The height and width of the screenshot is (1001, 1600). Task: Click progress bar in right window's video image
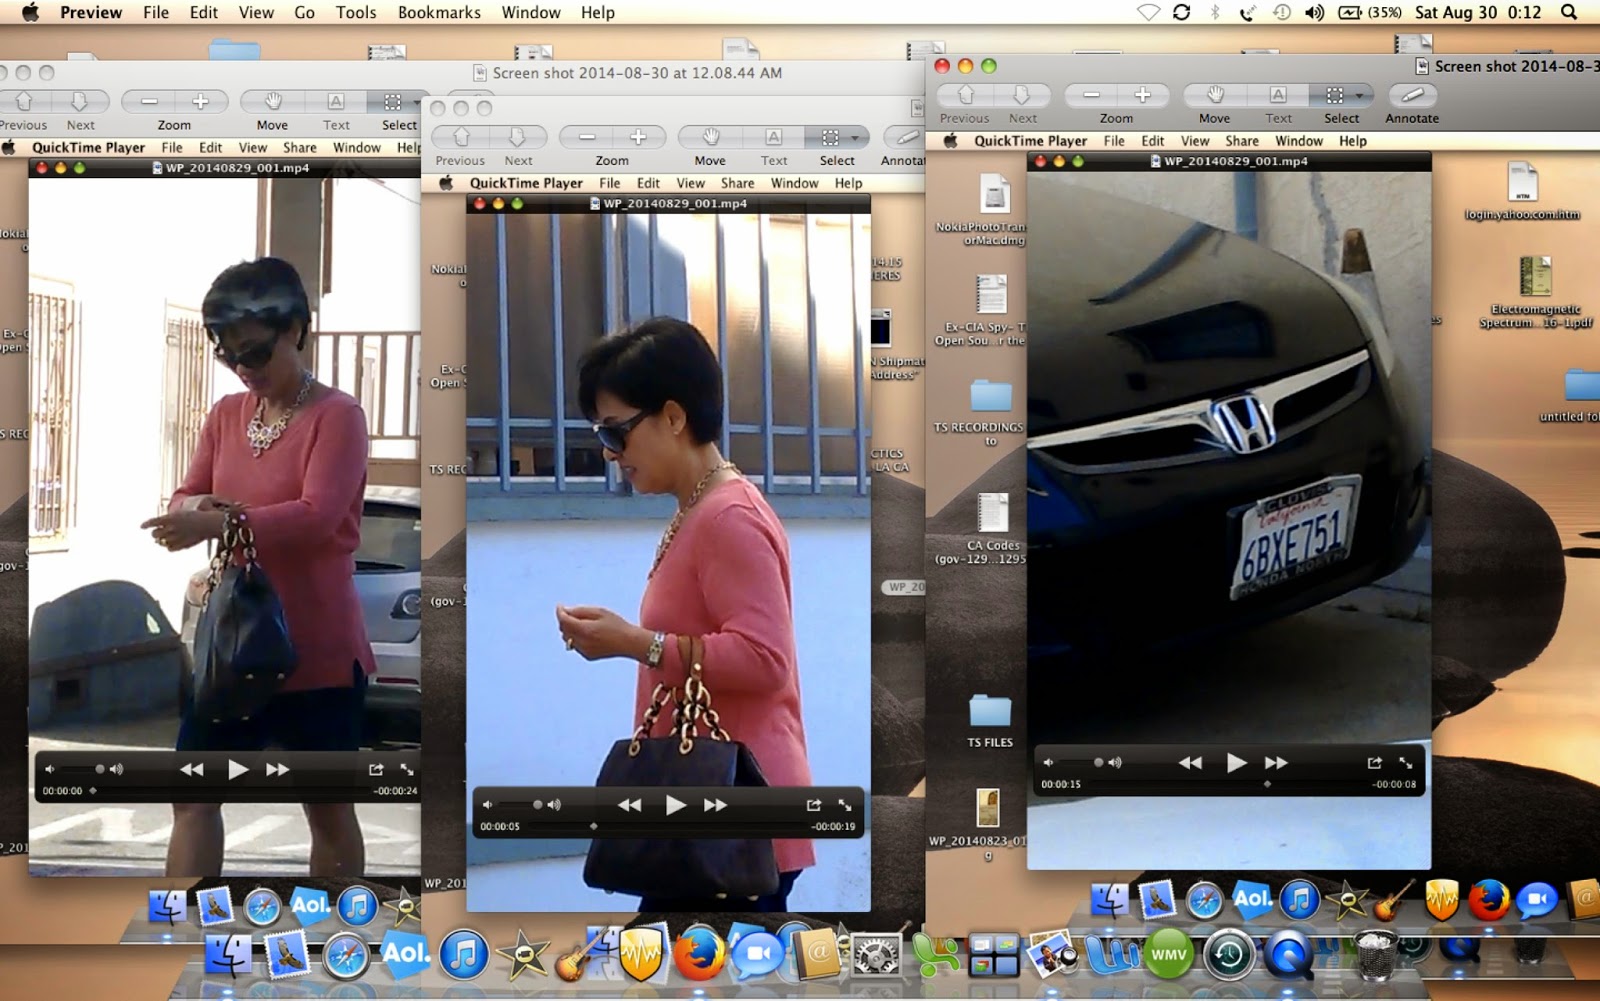[1230, 785]
